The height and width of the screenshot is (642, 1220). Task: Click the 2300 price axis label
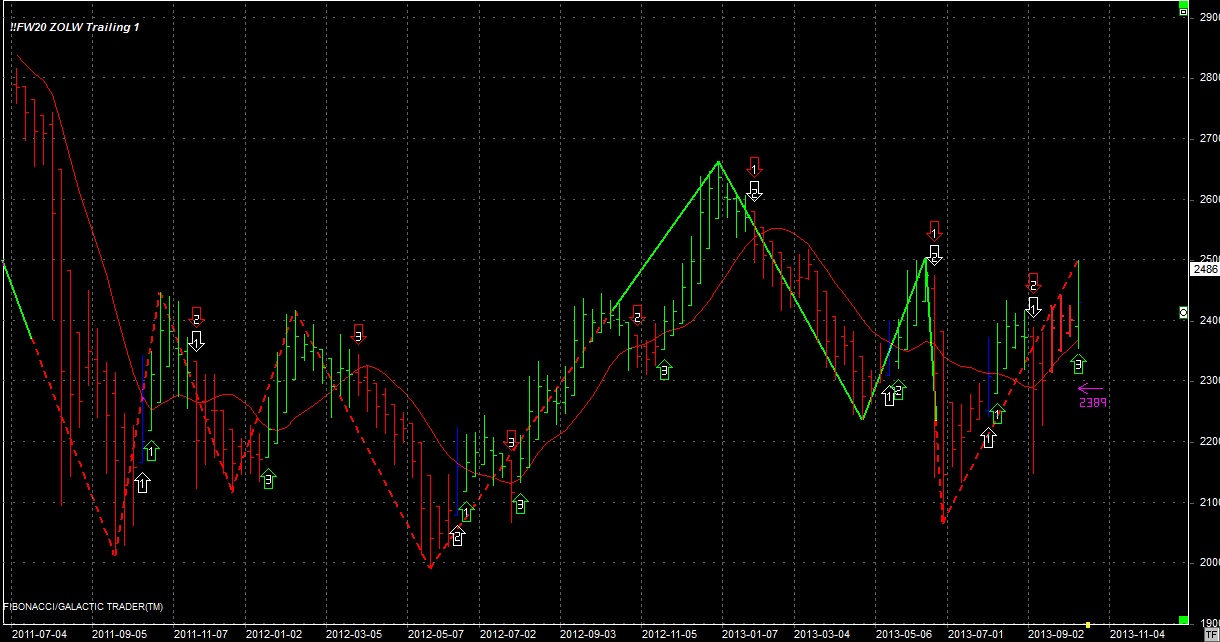pos(1208,380)
